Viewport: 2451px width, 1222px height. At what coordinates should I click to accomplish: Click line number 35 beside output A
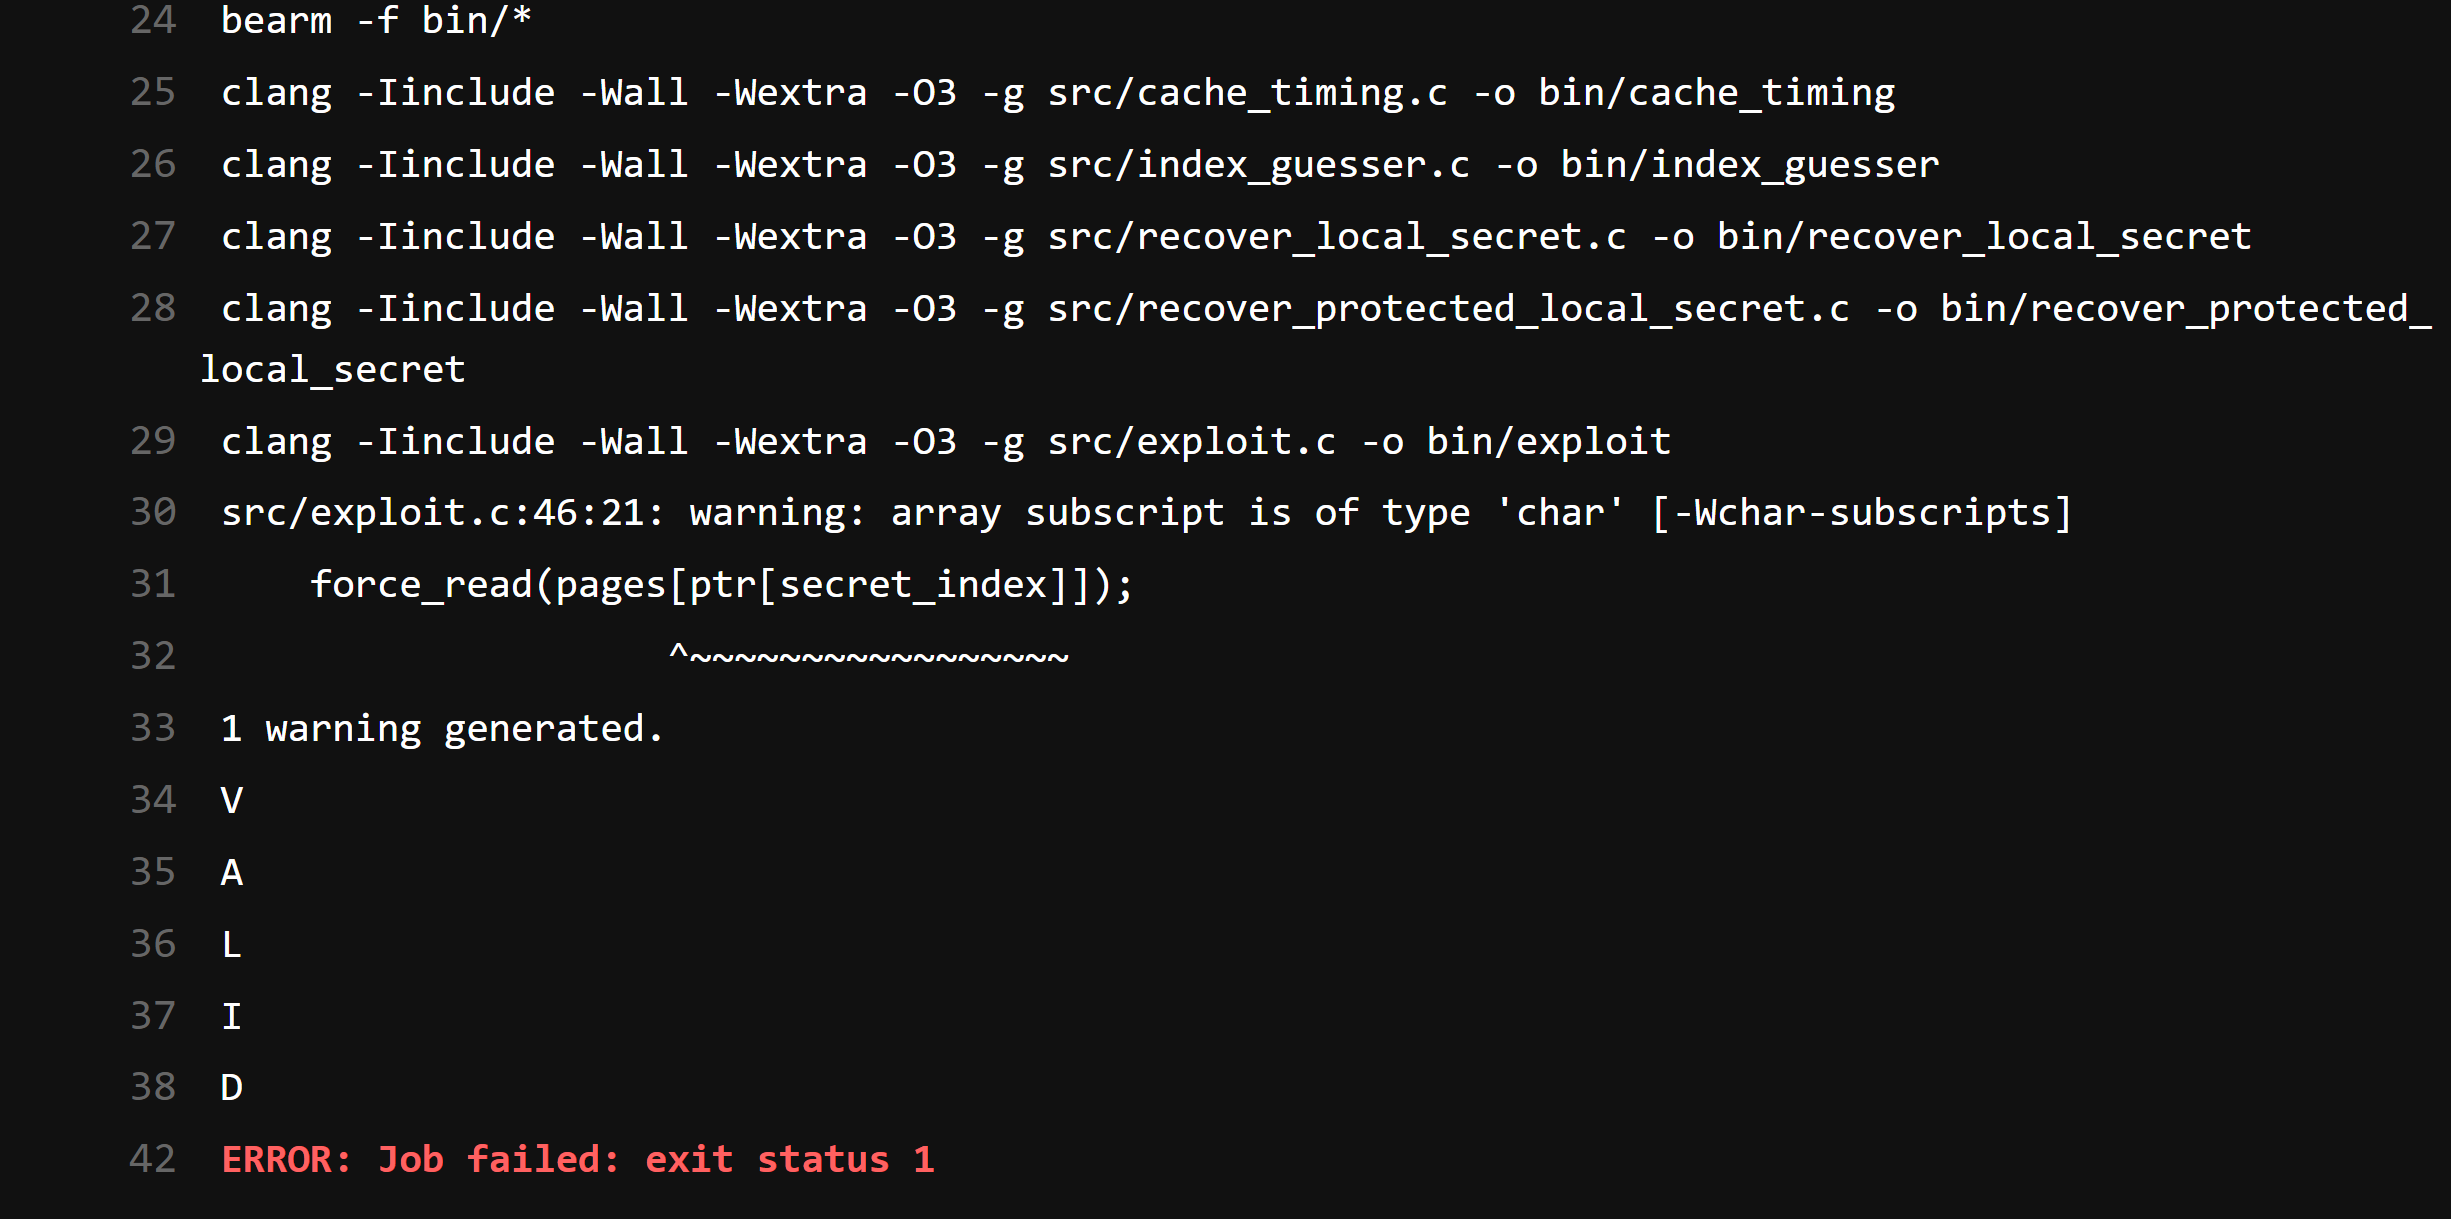point(153,872)
